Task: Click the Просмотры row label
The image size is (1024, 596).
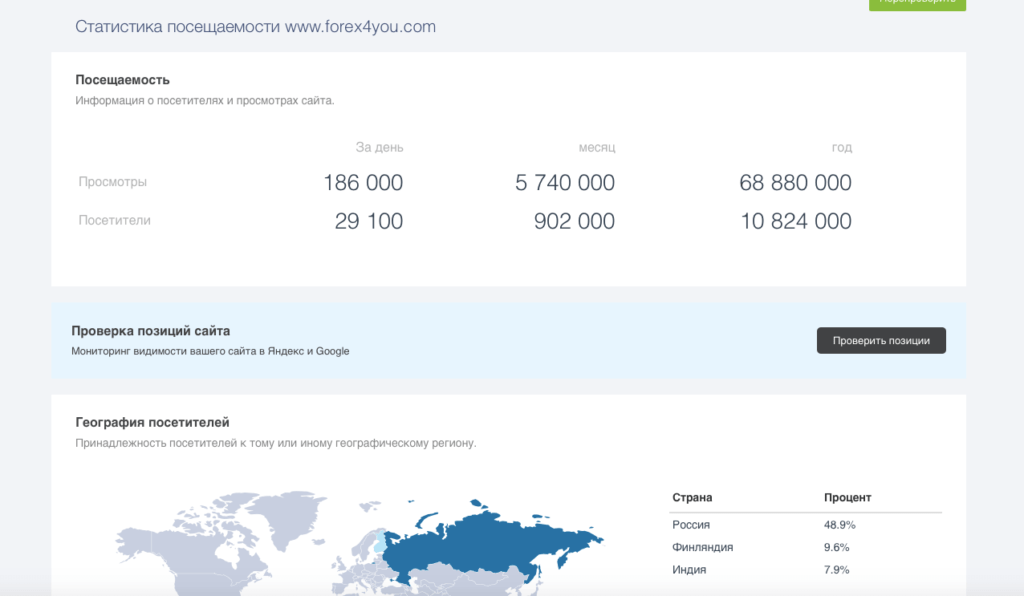Action: (113, 182)
